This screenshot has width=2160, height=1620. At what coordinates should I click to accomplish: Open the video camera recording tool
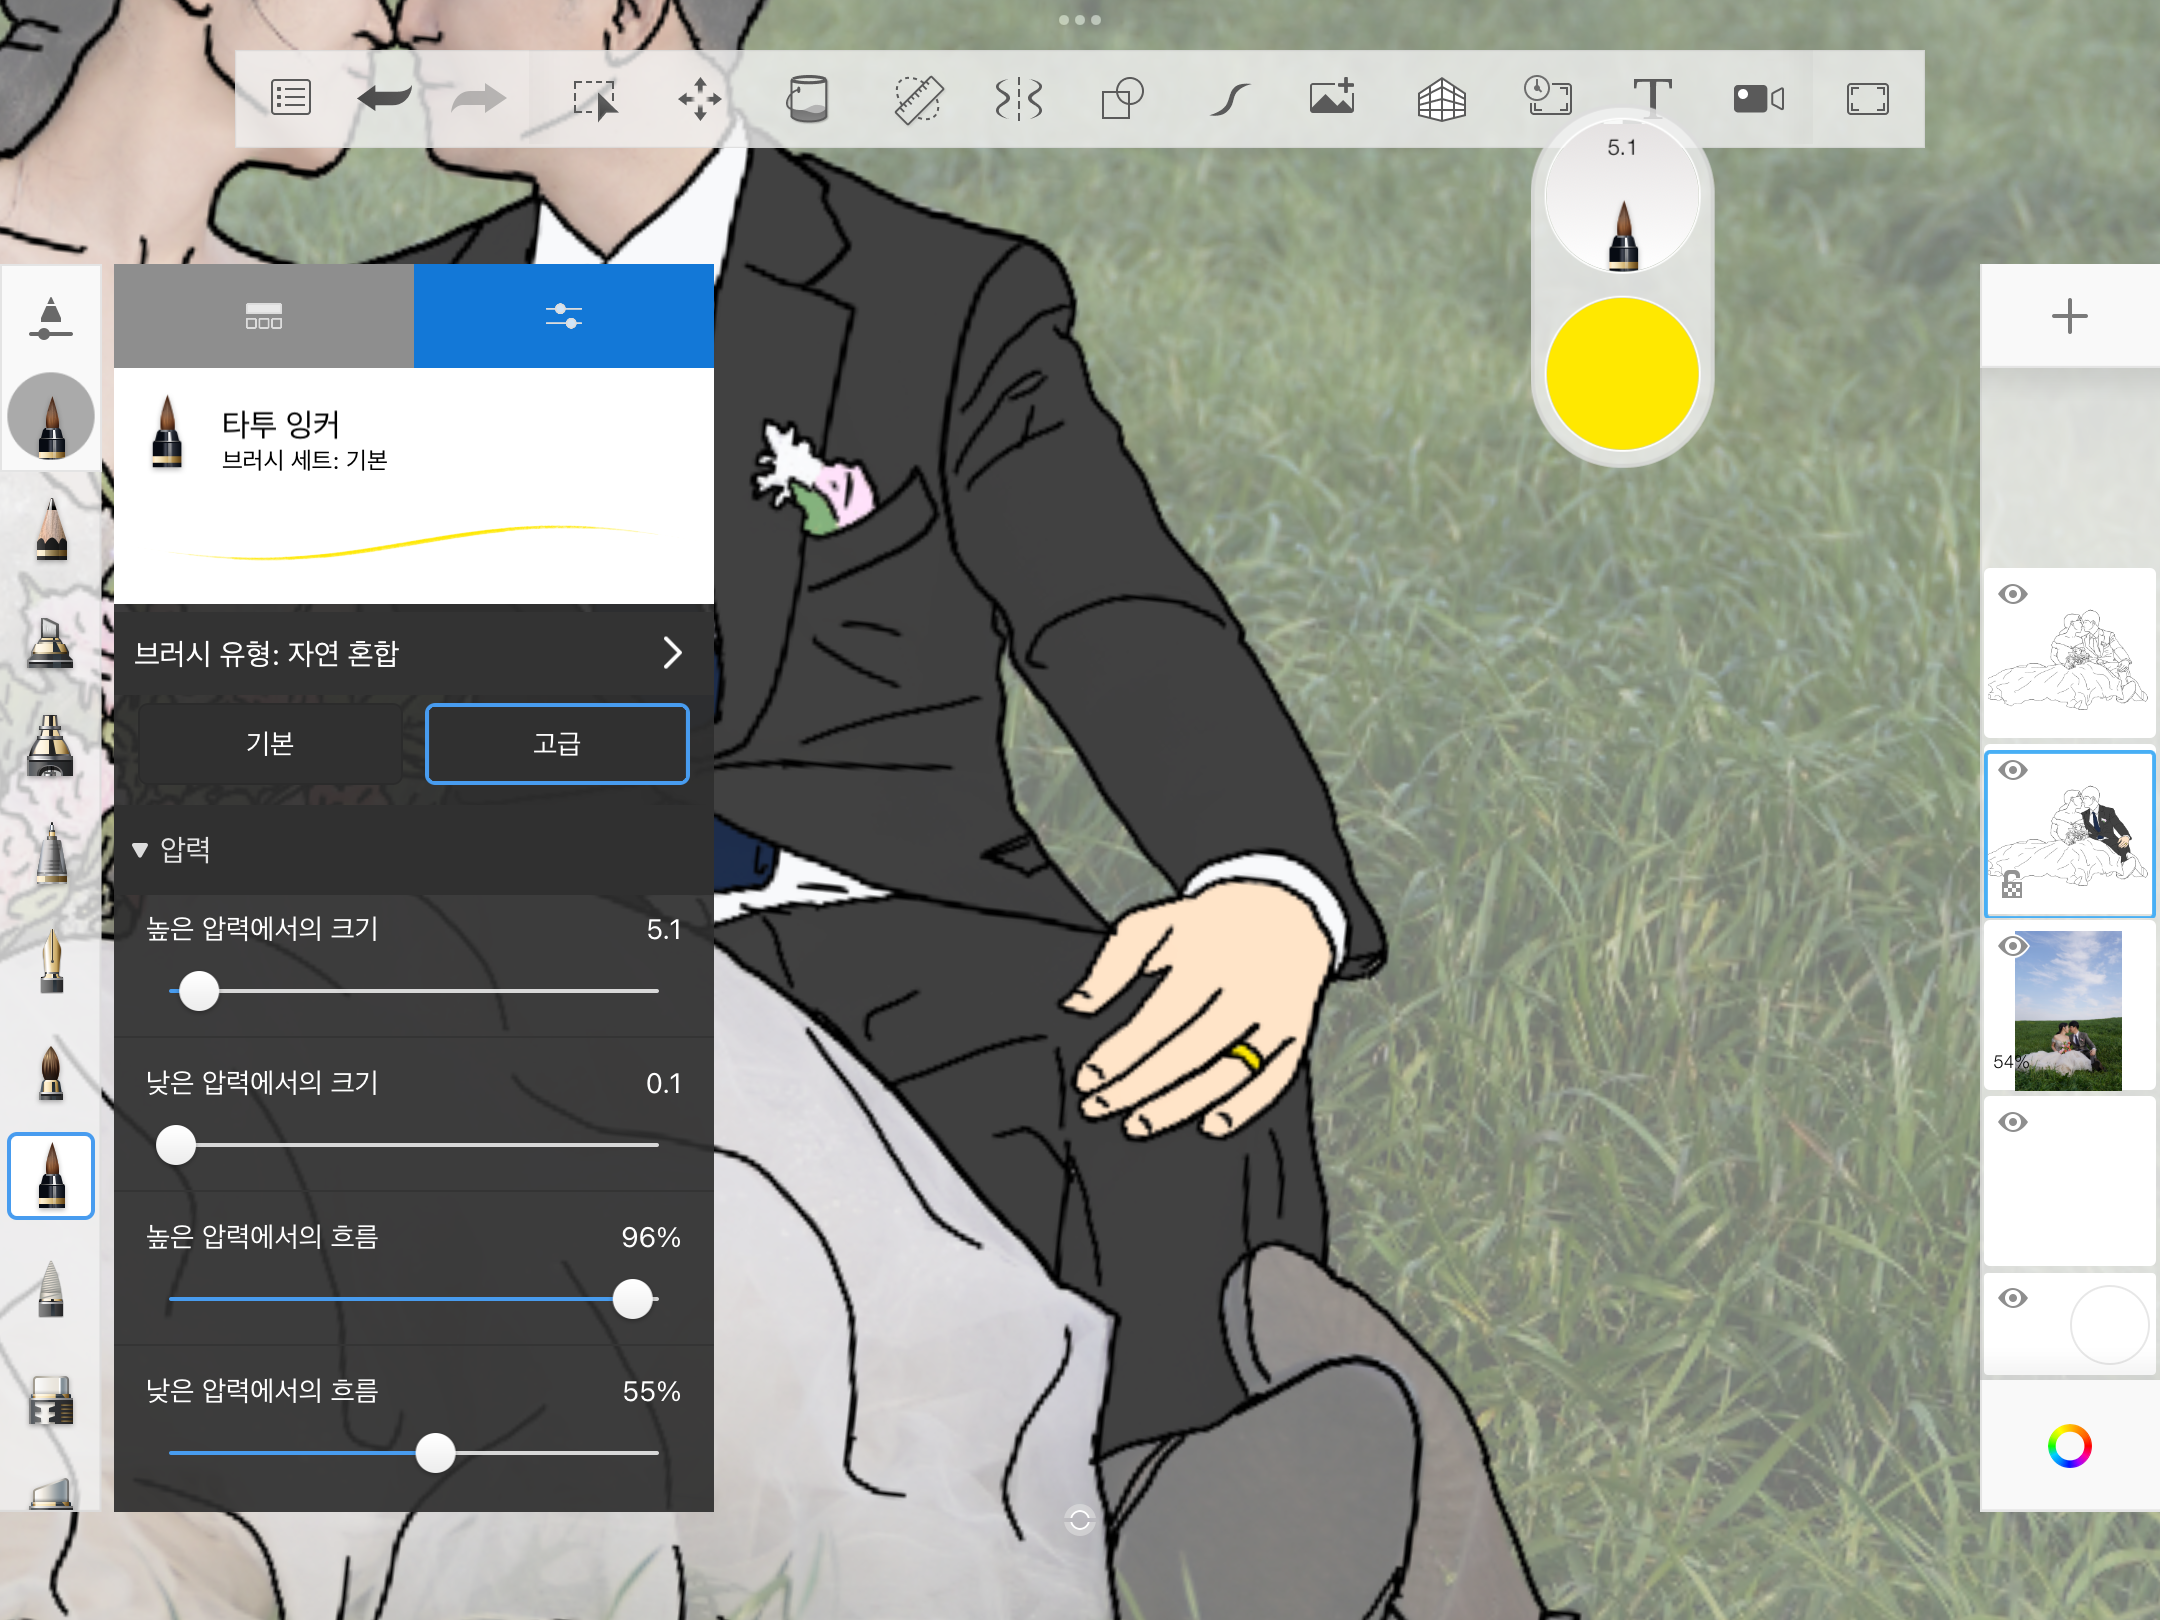click(1759, 99)
